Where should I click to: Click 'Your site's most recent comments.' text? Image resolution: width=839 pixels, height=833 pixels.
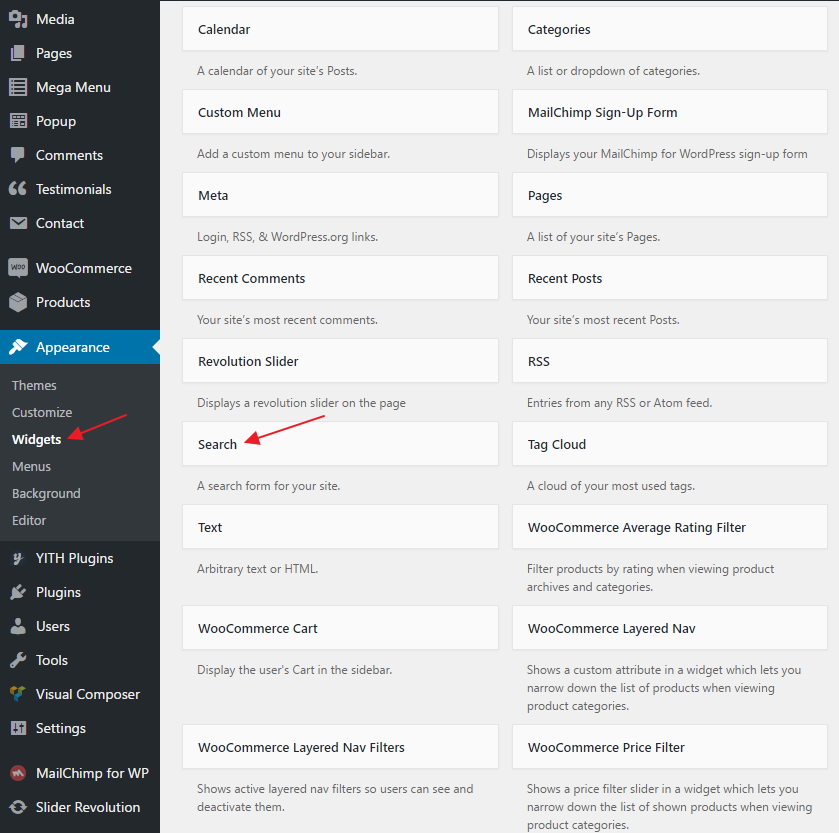click(287, 320)
